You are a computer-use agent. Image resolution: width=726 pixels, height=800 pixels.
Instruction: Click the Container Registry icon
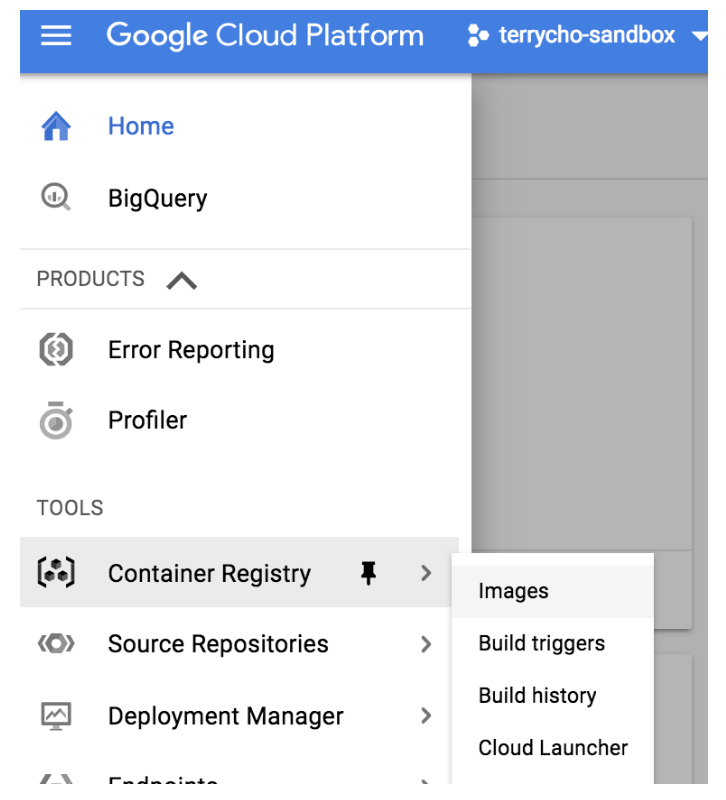click(56, 572)
